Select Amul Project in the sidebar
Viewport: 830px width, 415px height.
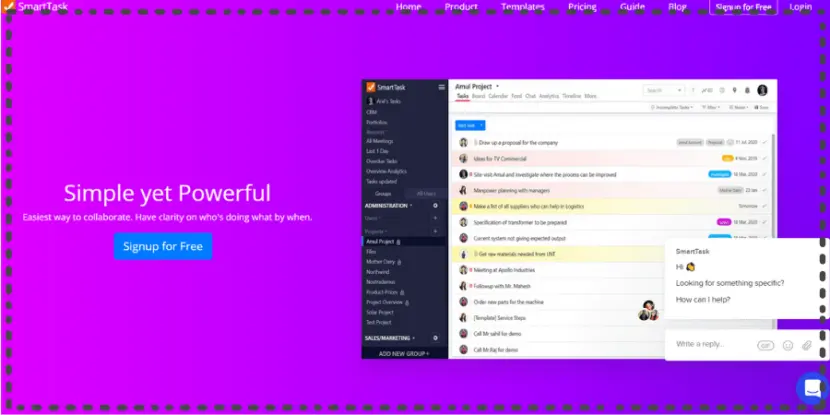click(x=404, y=241)
